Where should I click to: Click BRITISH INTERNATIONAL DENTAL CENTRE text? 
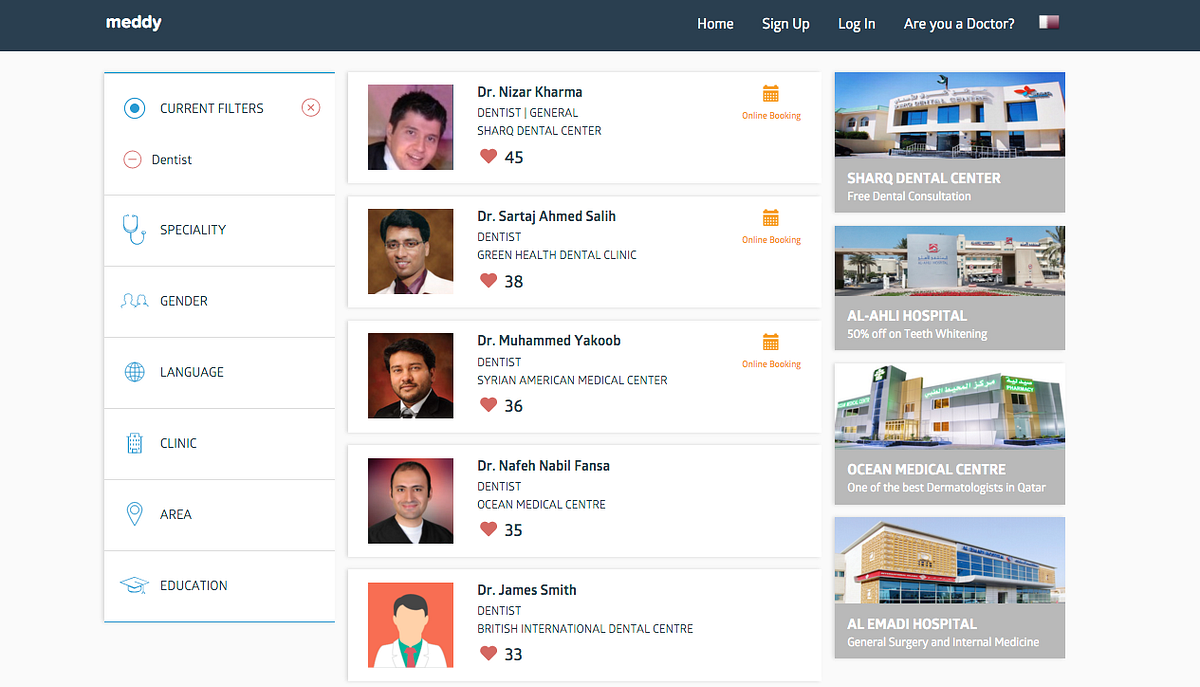coord(585,629)
